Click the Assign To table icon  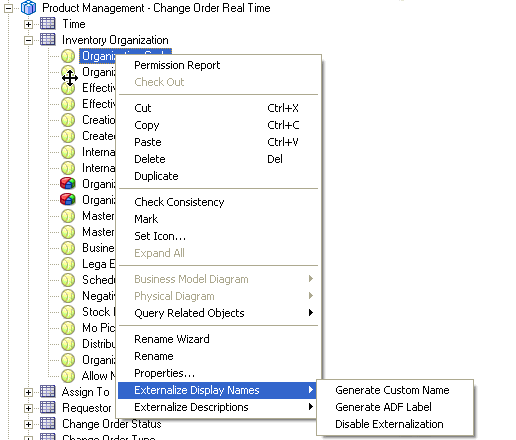[48, 392]
